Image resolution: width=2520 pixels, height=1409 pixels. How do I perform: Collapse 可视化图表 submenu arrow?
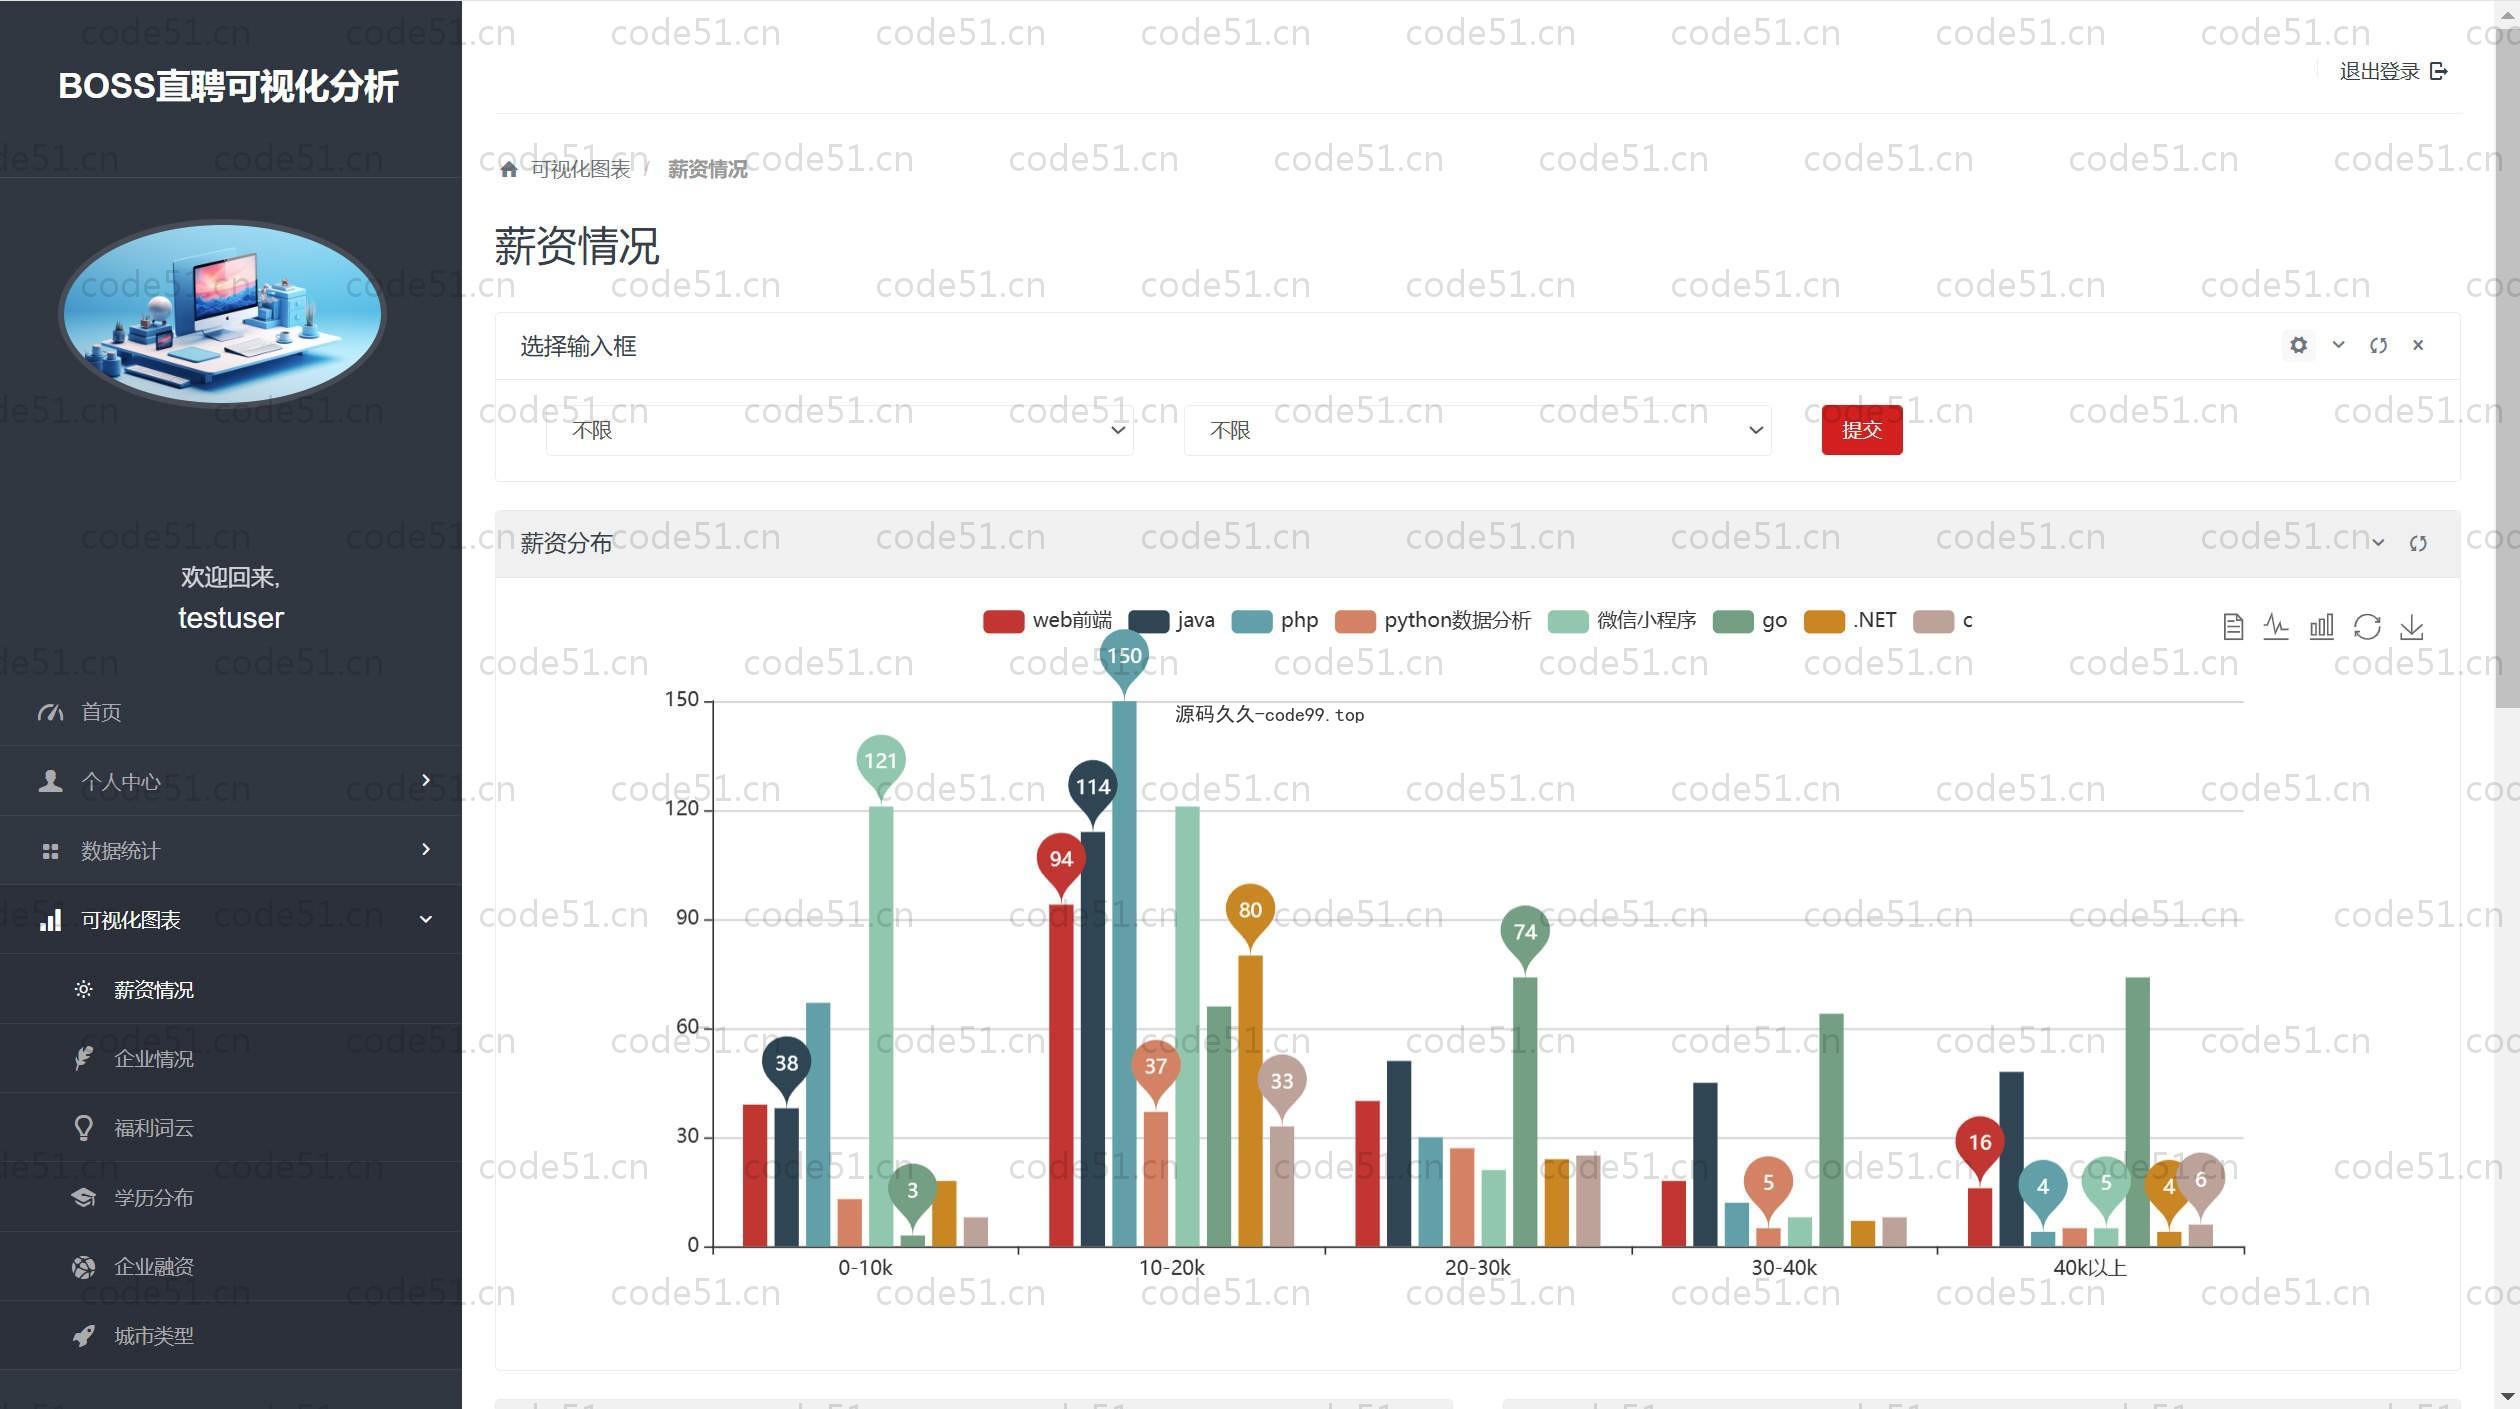pos(426,919)
